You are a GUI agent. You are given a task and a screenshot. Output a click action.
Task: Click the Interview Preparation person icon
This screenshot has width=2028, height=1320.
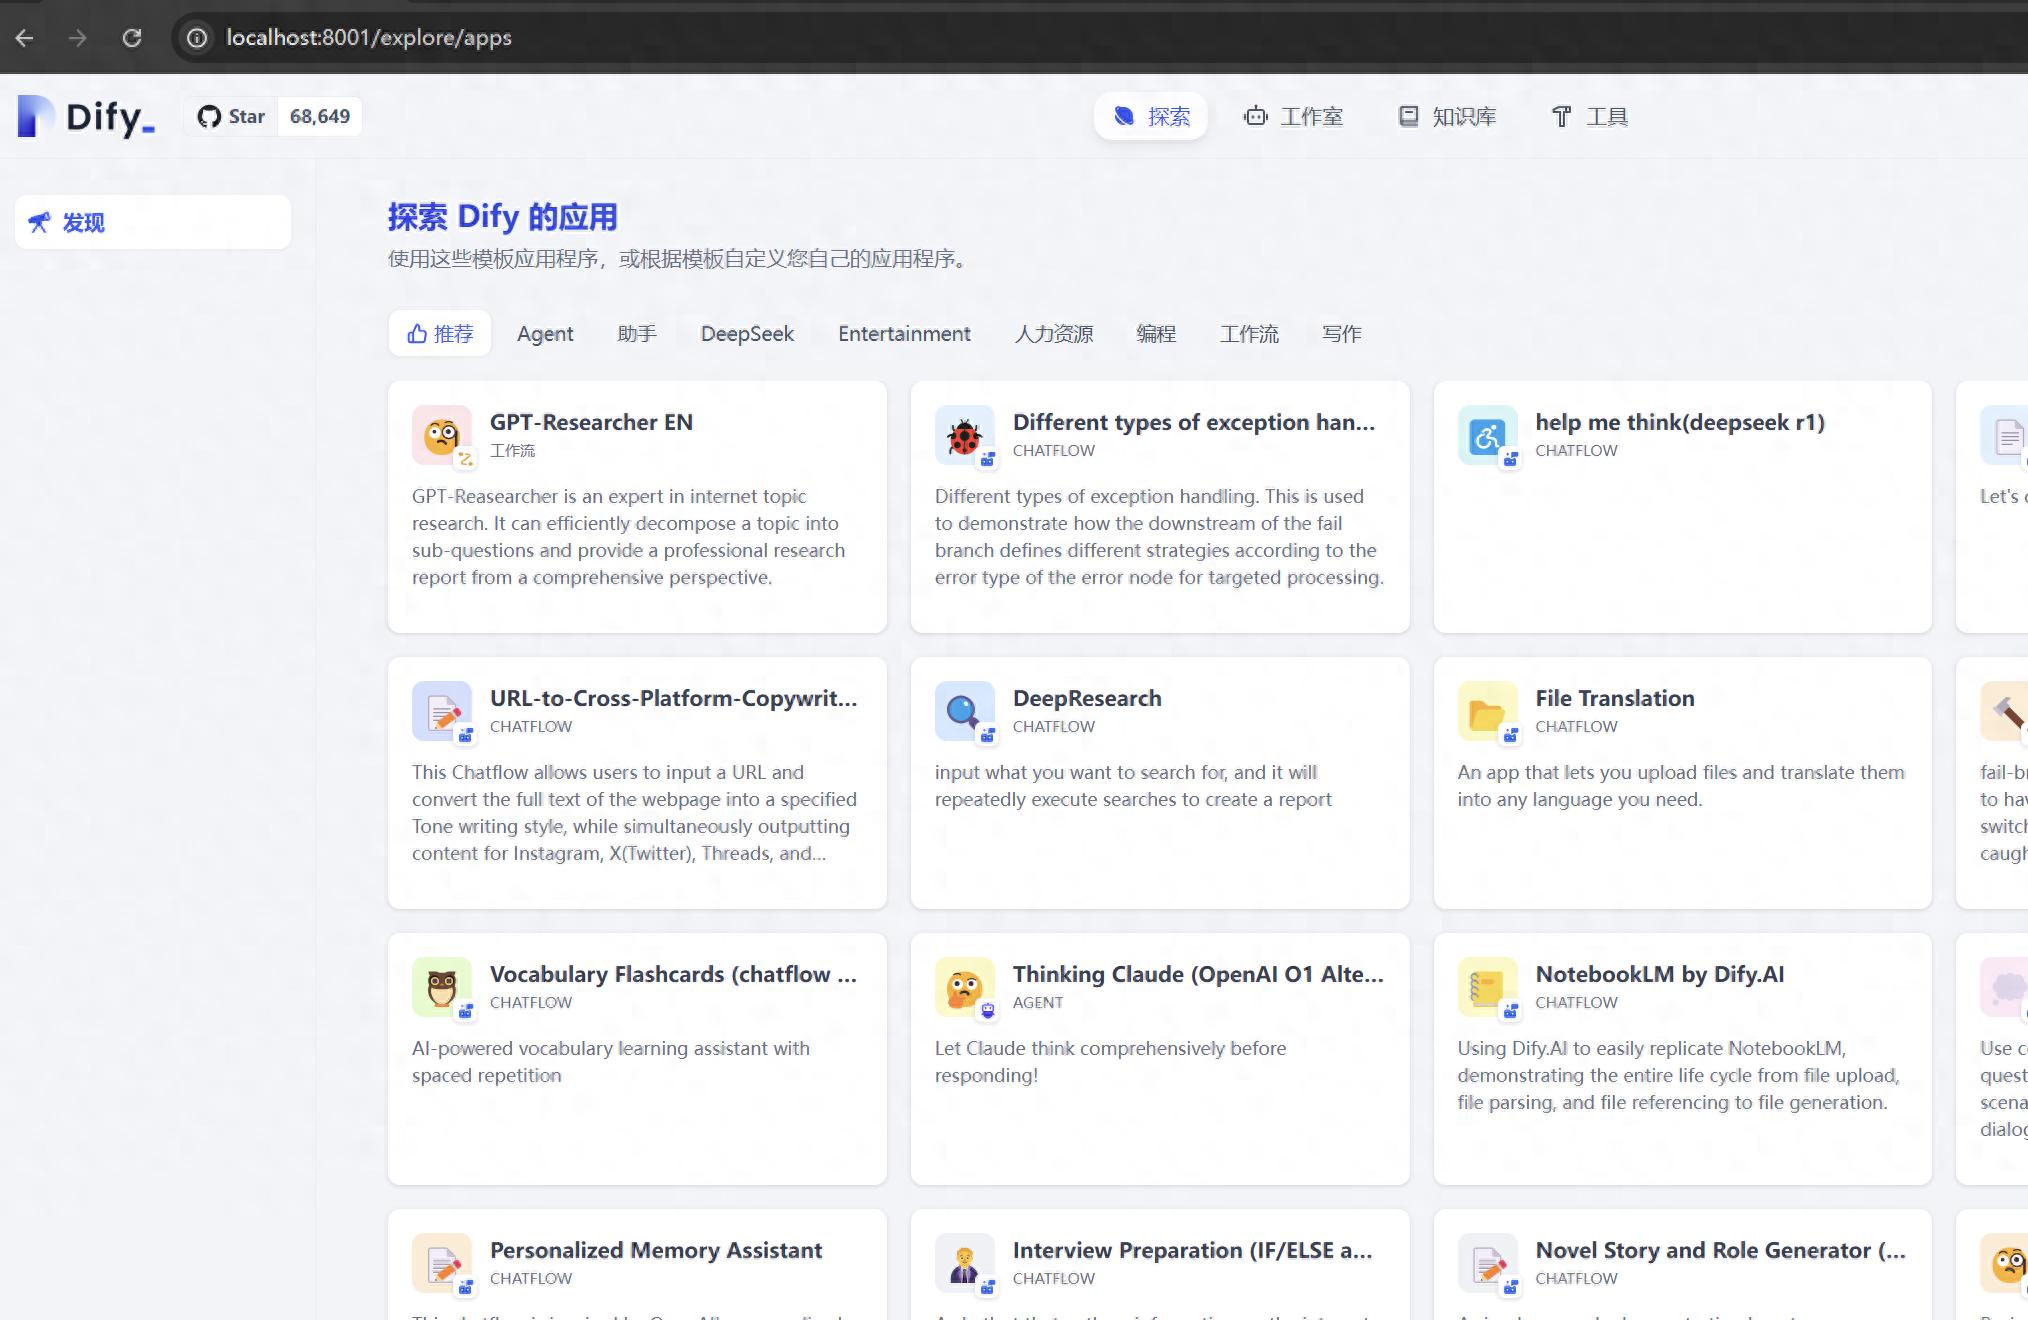coord(964,1263)
